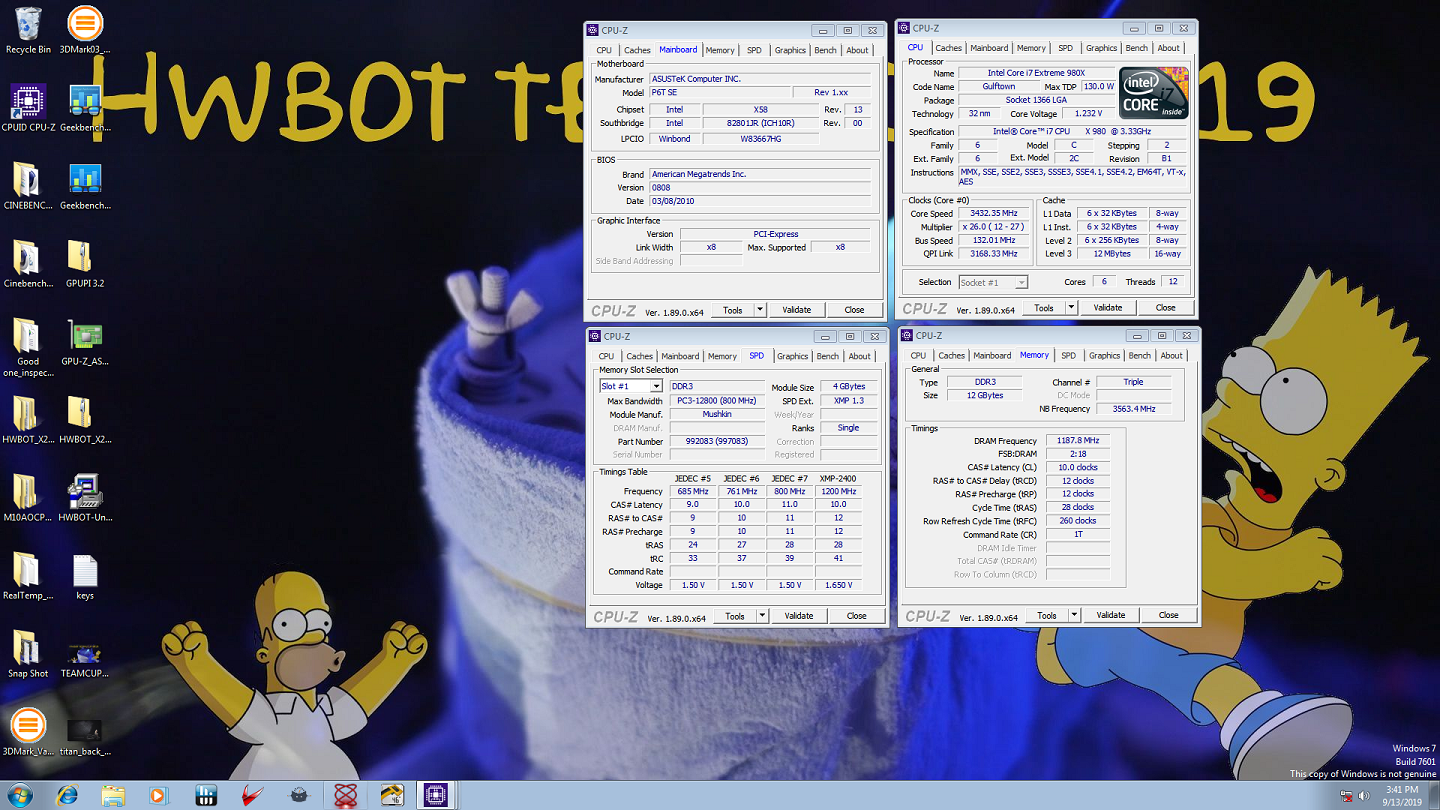Launch Internet Explorer from the taskbar
The width and height of the screenshot is (1440, 810).
tap(67, 795)
